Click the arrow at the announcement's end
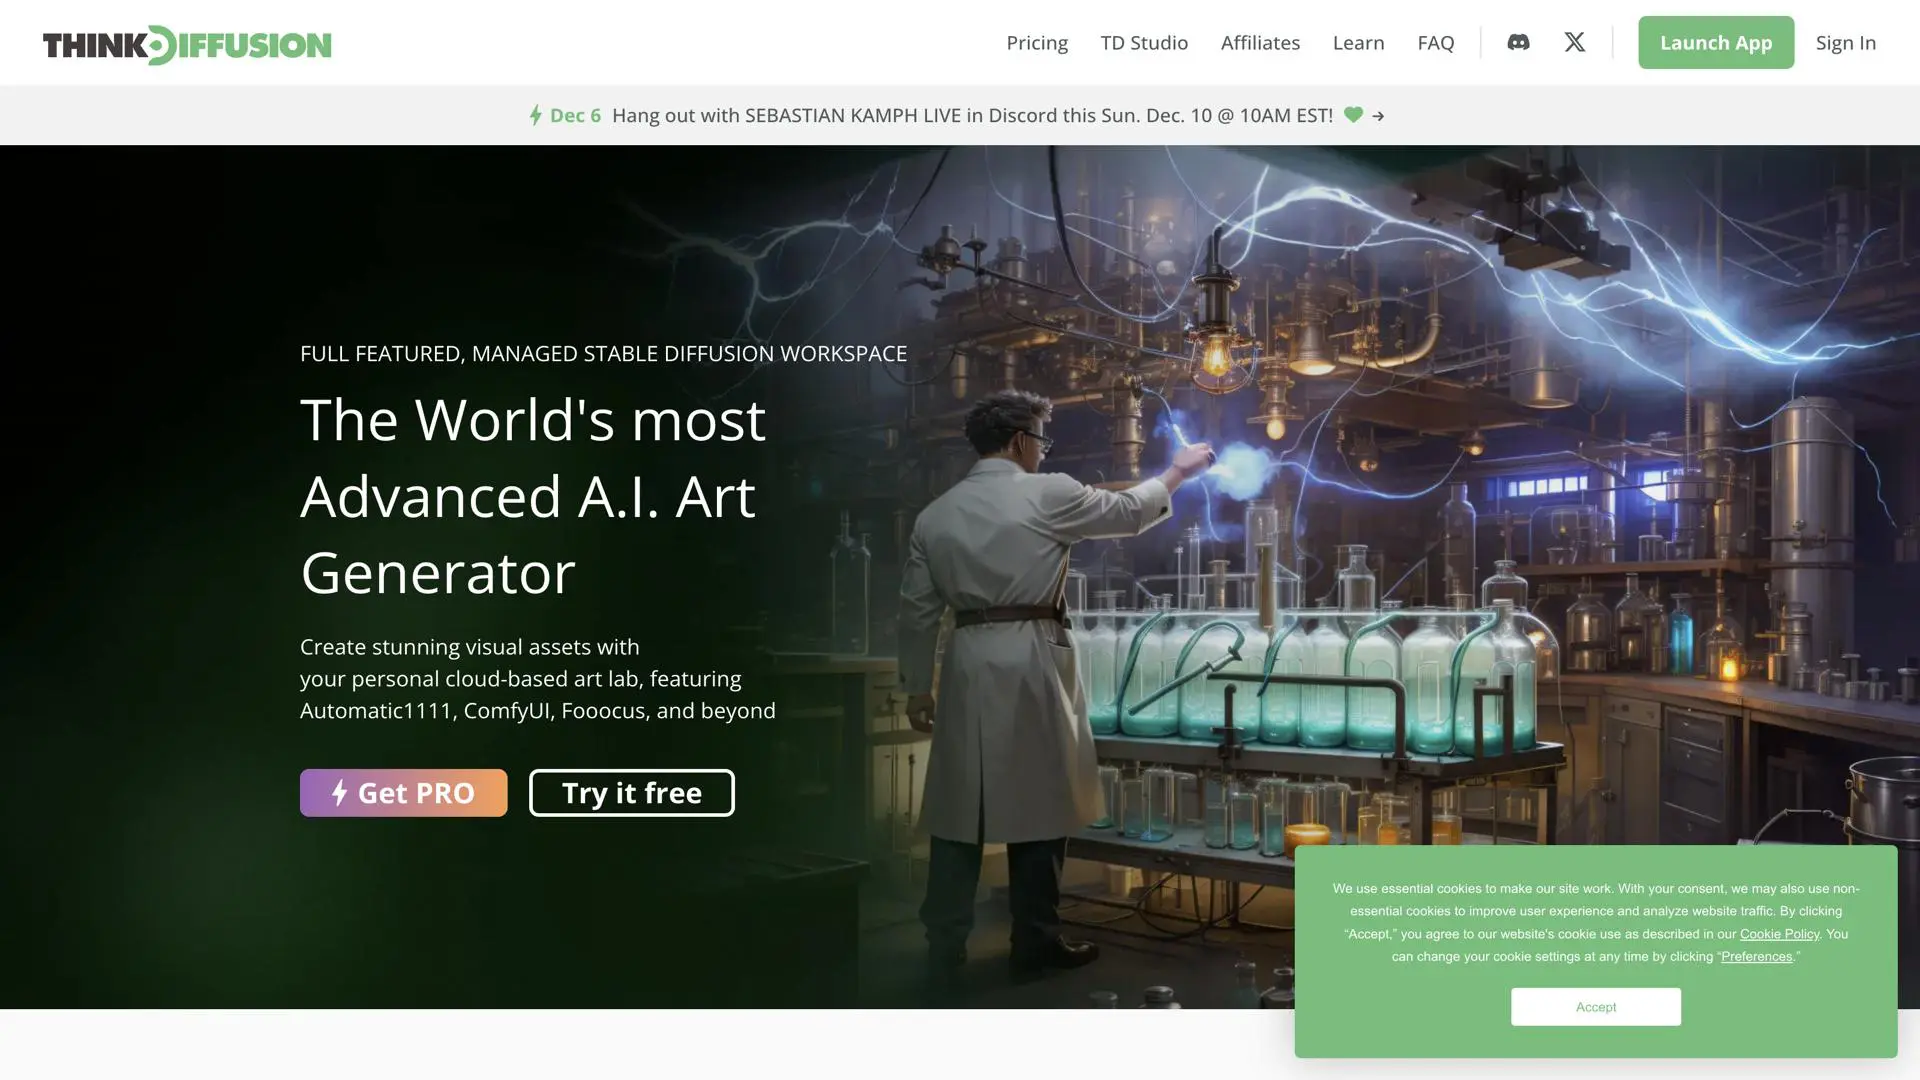Viewport: 1920px width, 1080px height. pos(1379,116)
